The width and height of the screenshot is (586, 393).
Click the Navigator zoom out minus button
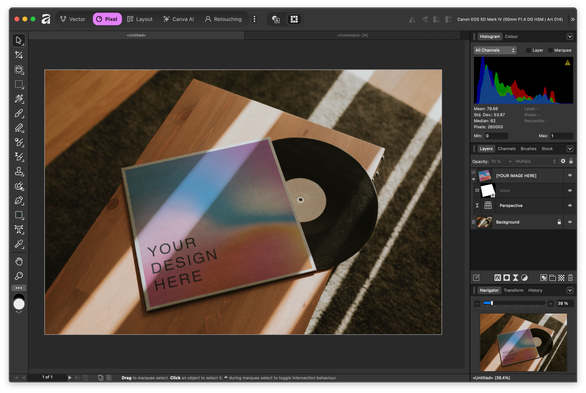477,303
